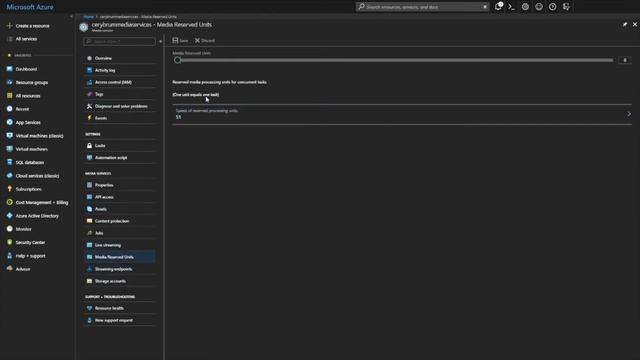640x360 pixels.
Task: Click the reserved units value box
Action: pos(624,60)
